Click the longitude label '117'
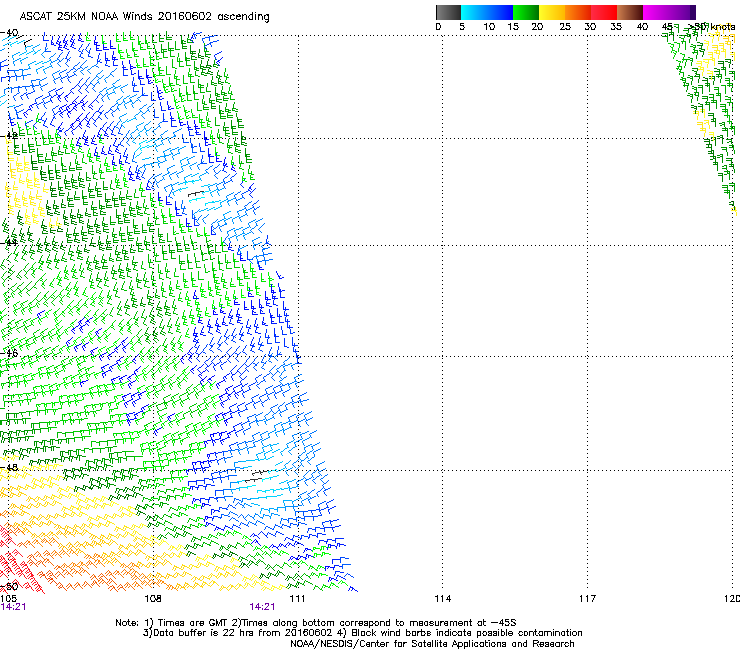 (x=587, y=599)
